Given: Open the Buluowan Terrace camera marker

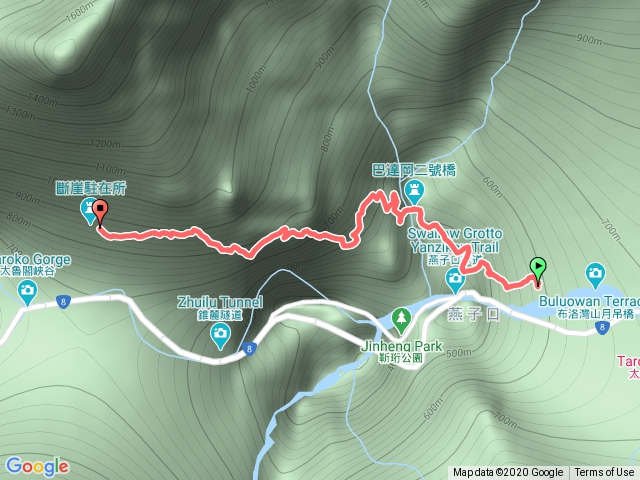Looking at the screenshot, I should [x=595, y=275].
